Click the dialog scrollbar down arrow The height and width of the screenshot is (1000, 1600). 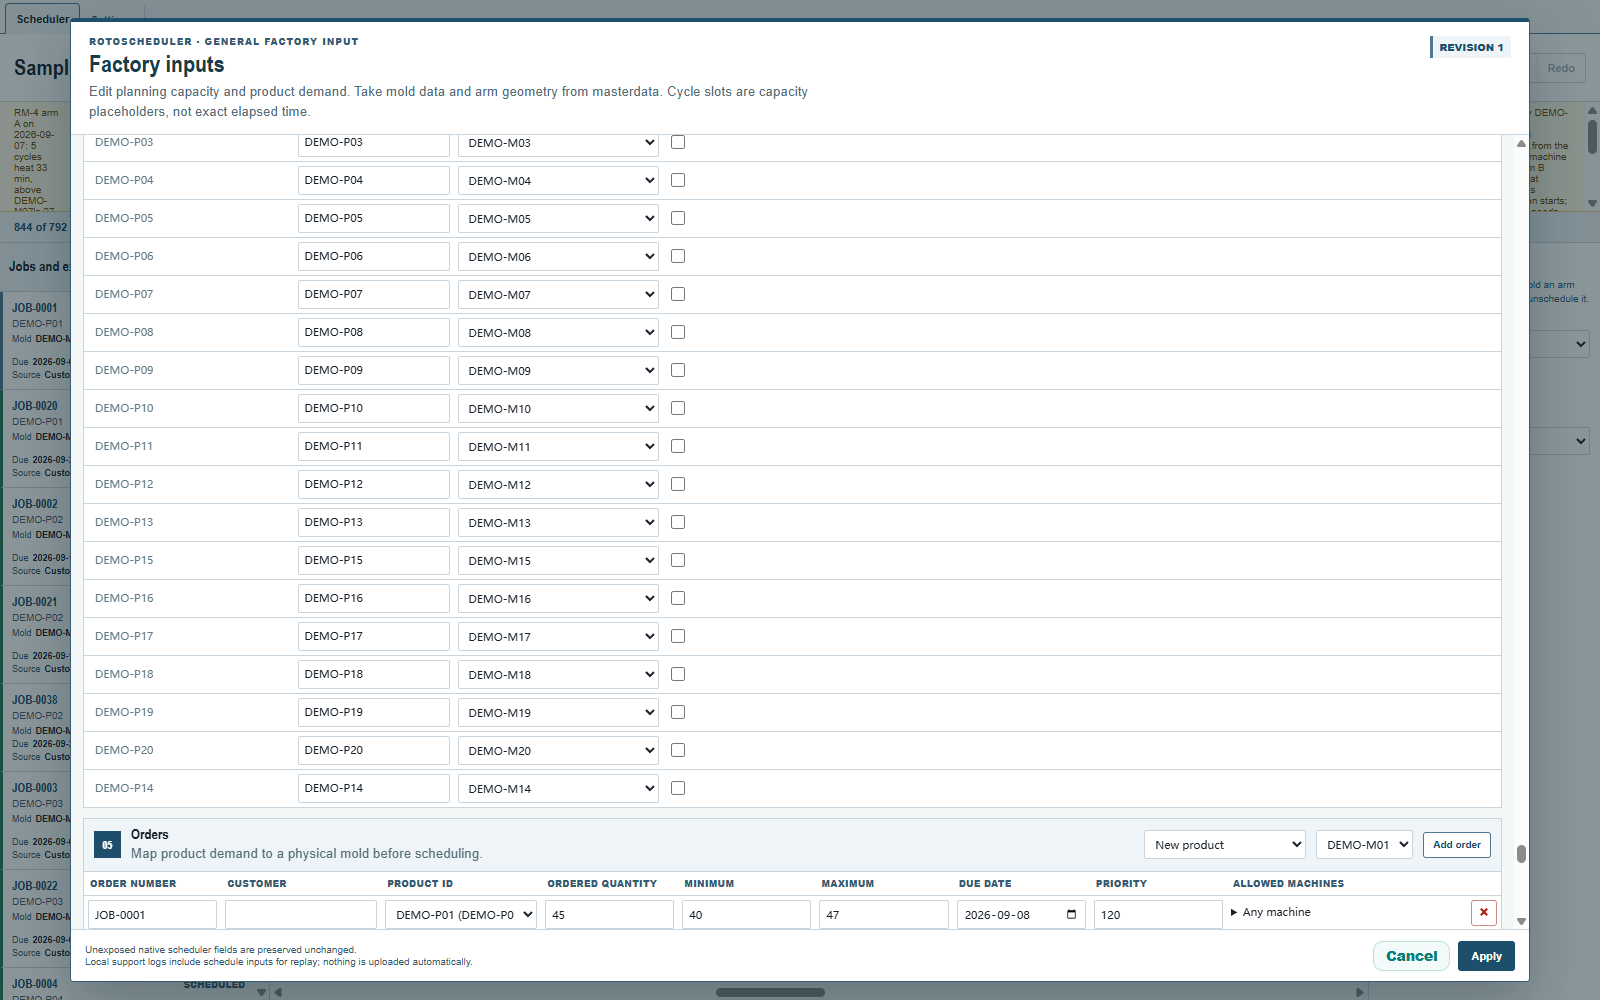click(x=1521, y=921)
